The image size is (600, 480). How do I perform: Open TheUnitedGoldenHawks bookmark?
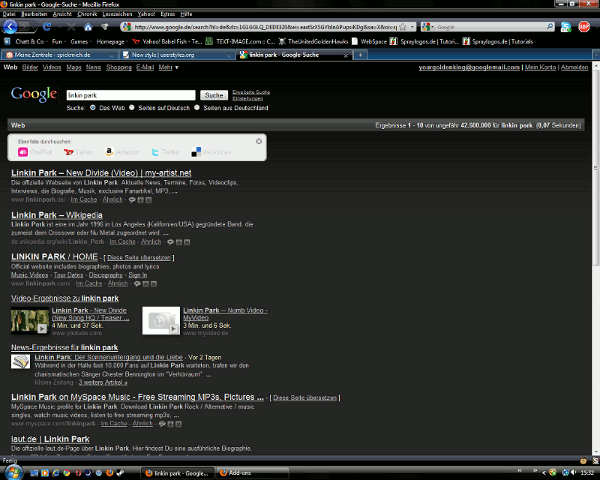[313, 41]
